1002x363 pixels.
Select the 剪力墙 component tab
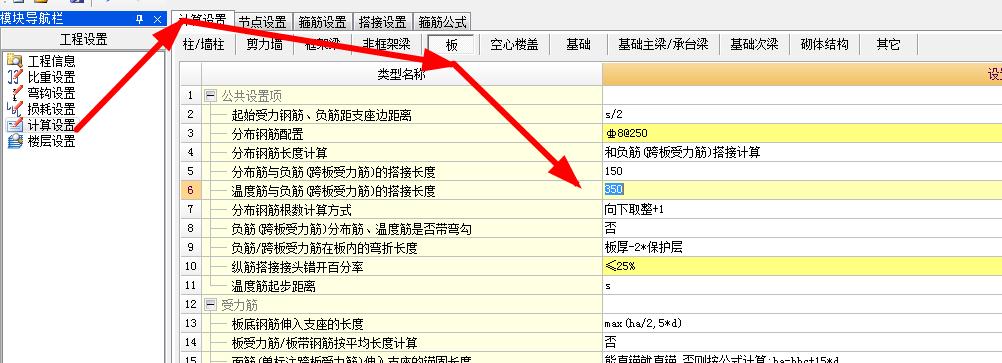click(264, 45)
